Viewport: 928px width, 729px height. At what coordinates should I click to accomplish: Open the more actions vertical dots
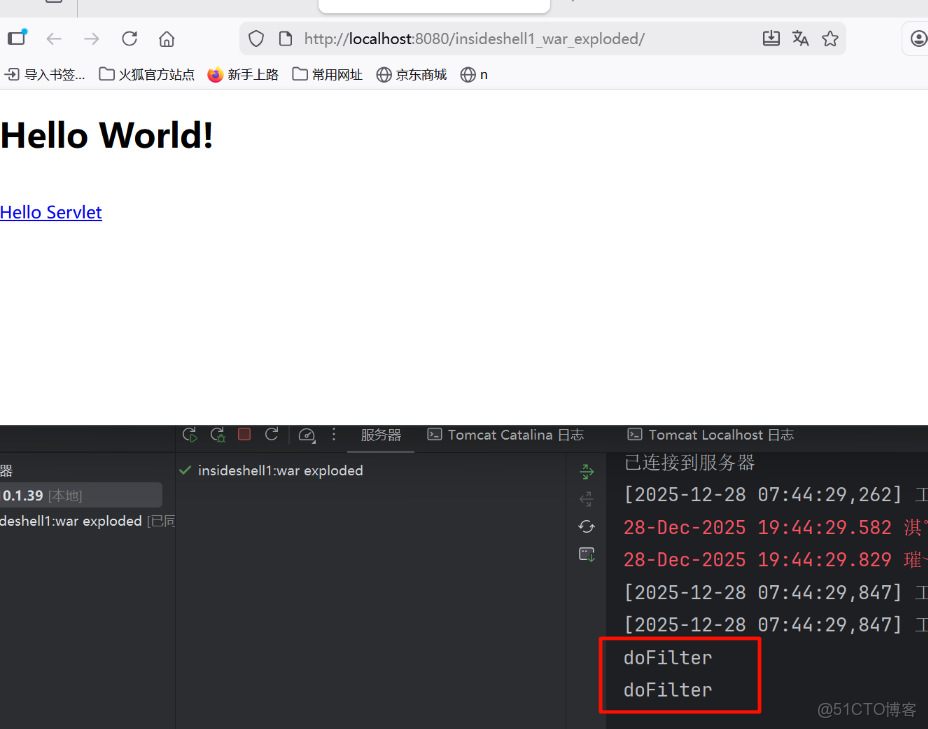334,435
